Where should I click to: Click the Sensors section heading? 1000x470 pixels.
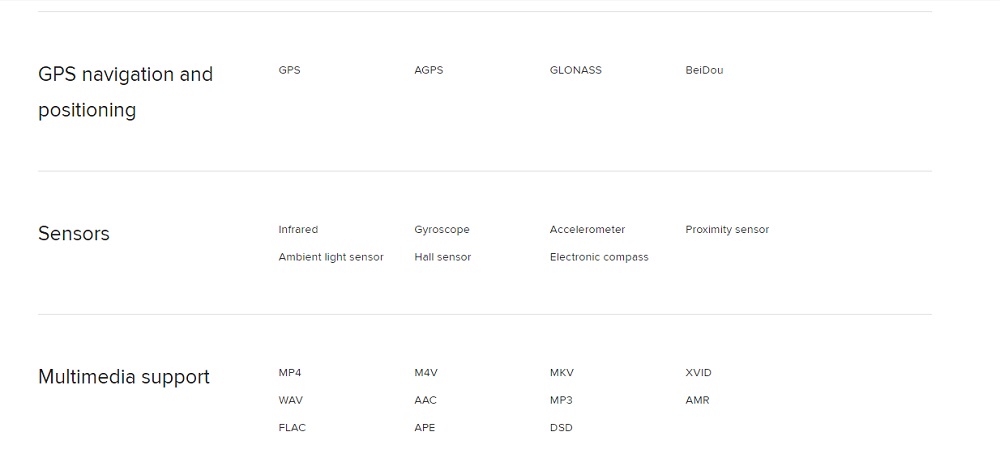point(74,234)
